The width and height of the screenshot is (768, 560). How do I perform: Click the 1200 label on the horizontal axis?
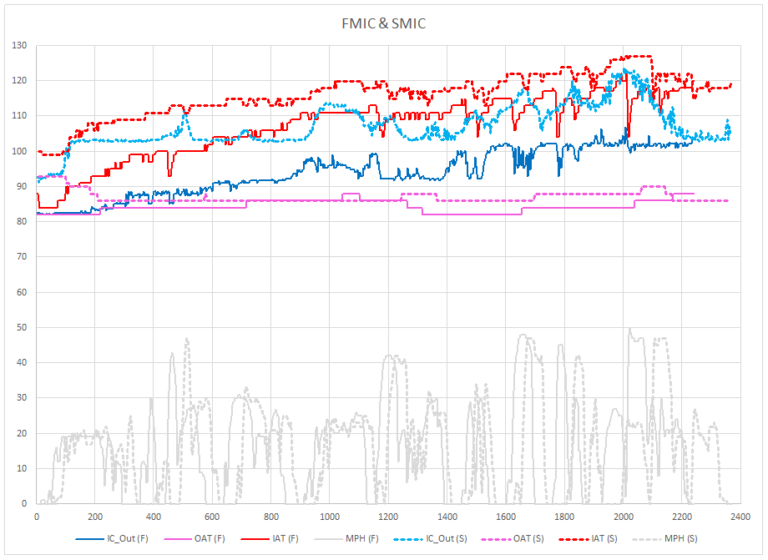pyautogui.click(x=388, y=517)
